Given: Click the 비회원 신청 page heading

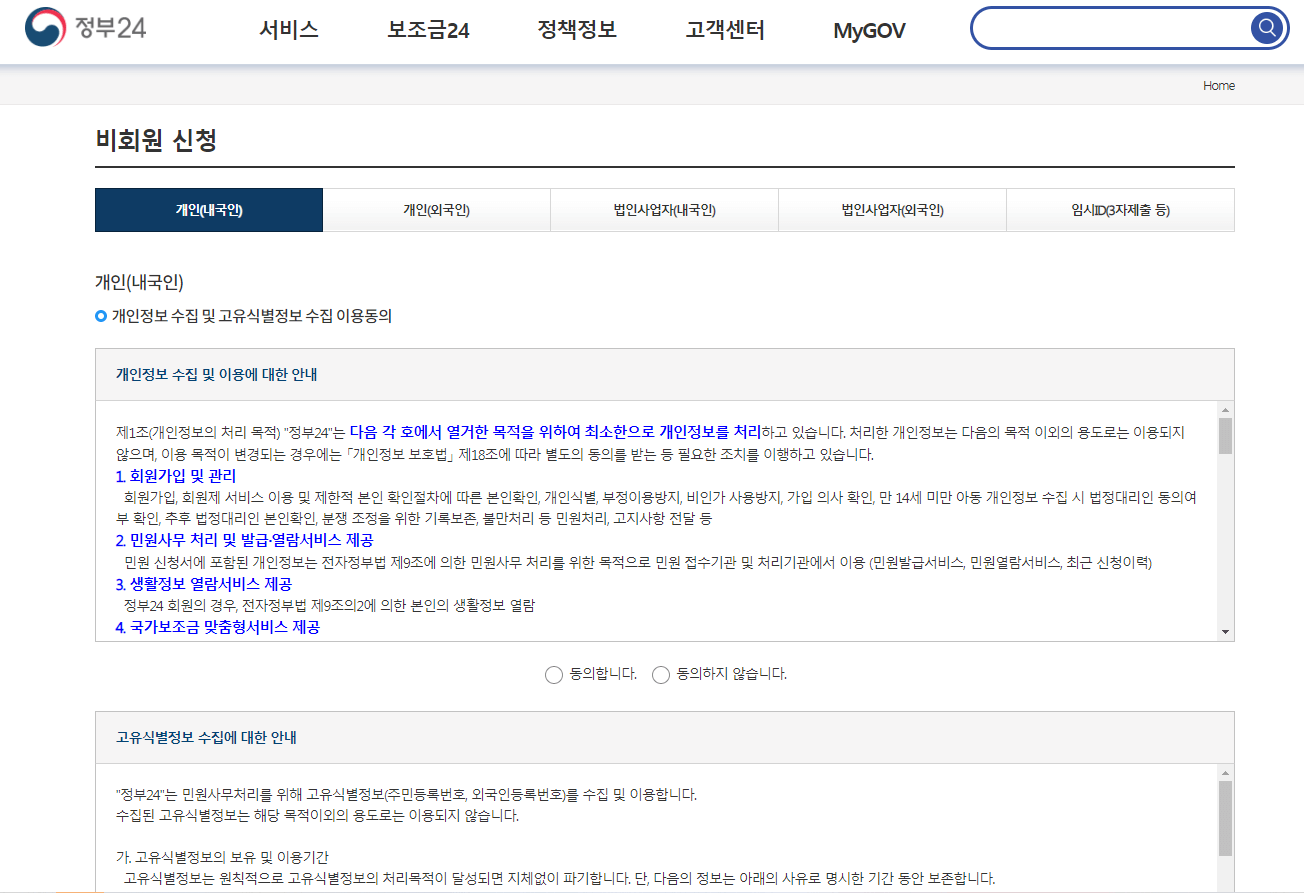Looking at the screenshot, I should (156, 141).
